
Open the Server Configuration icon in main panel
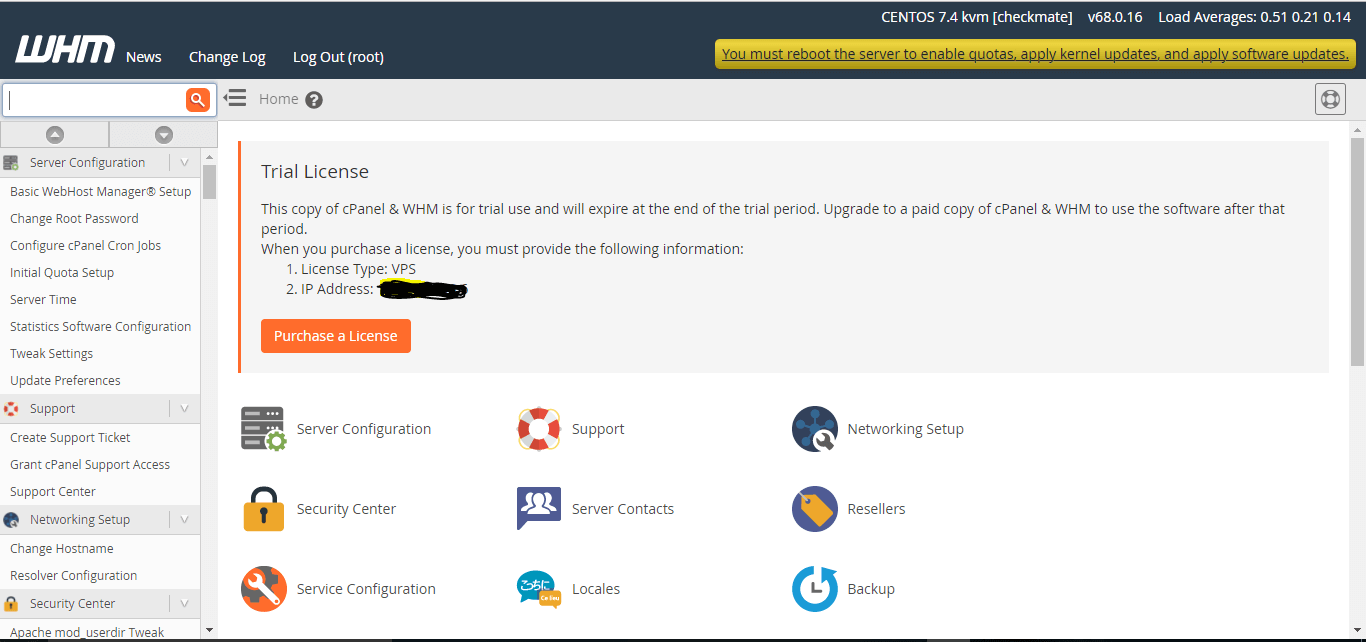(x=263, y=429)
